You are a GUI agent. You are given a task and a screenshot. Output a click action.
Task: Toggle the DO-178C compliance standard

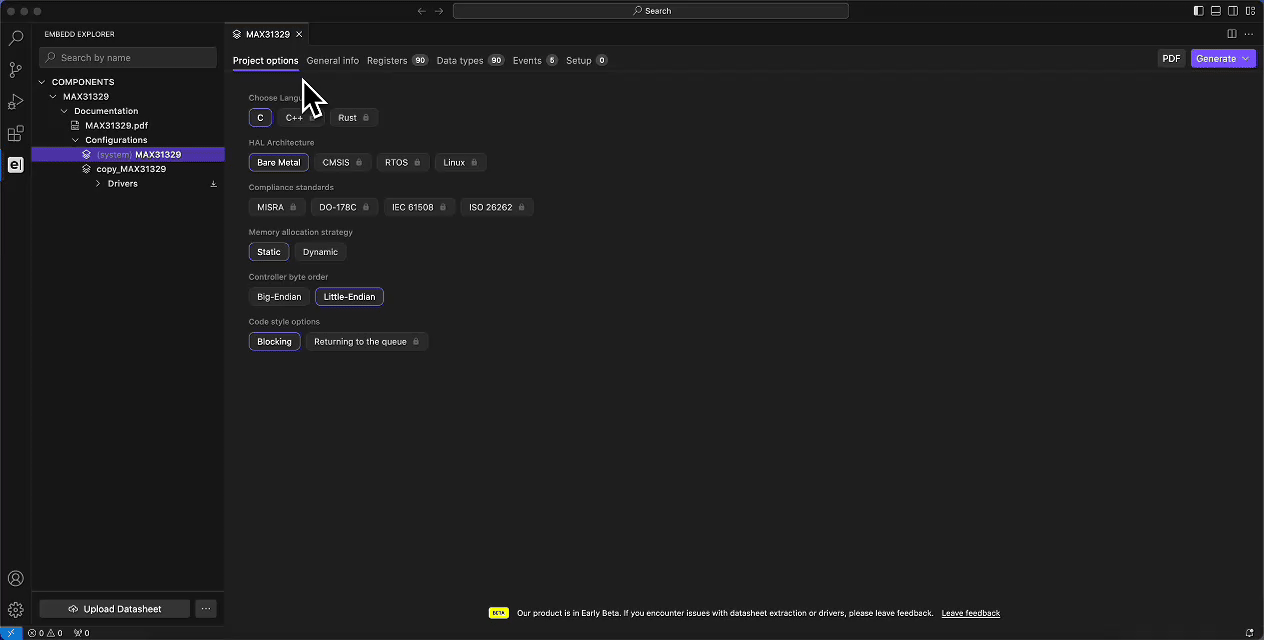[x=344, y=207]
